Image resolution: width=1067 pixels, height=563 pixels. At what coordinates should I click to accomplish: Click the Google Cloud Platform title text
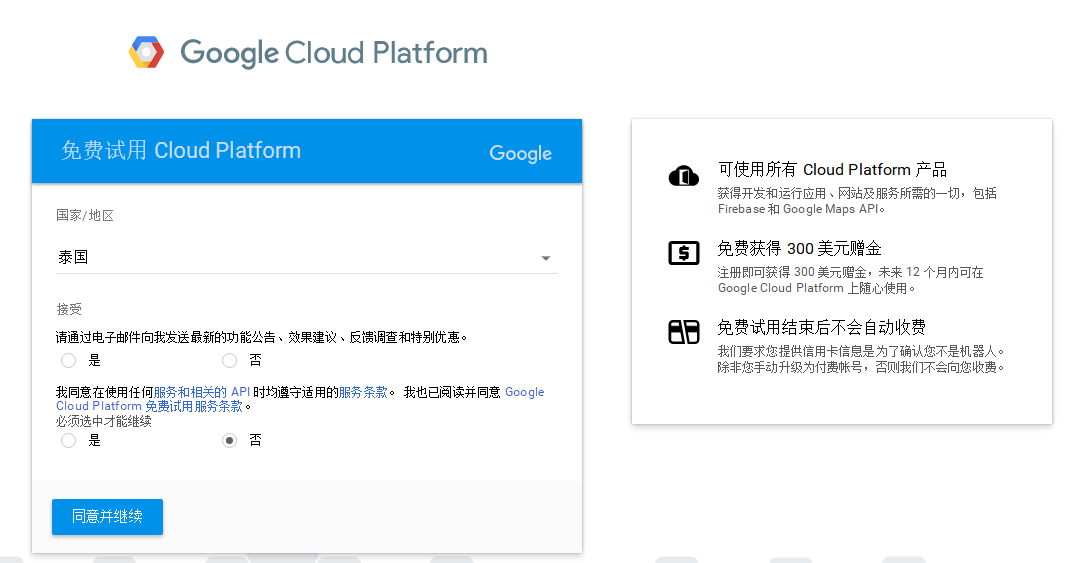point(333,53)
